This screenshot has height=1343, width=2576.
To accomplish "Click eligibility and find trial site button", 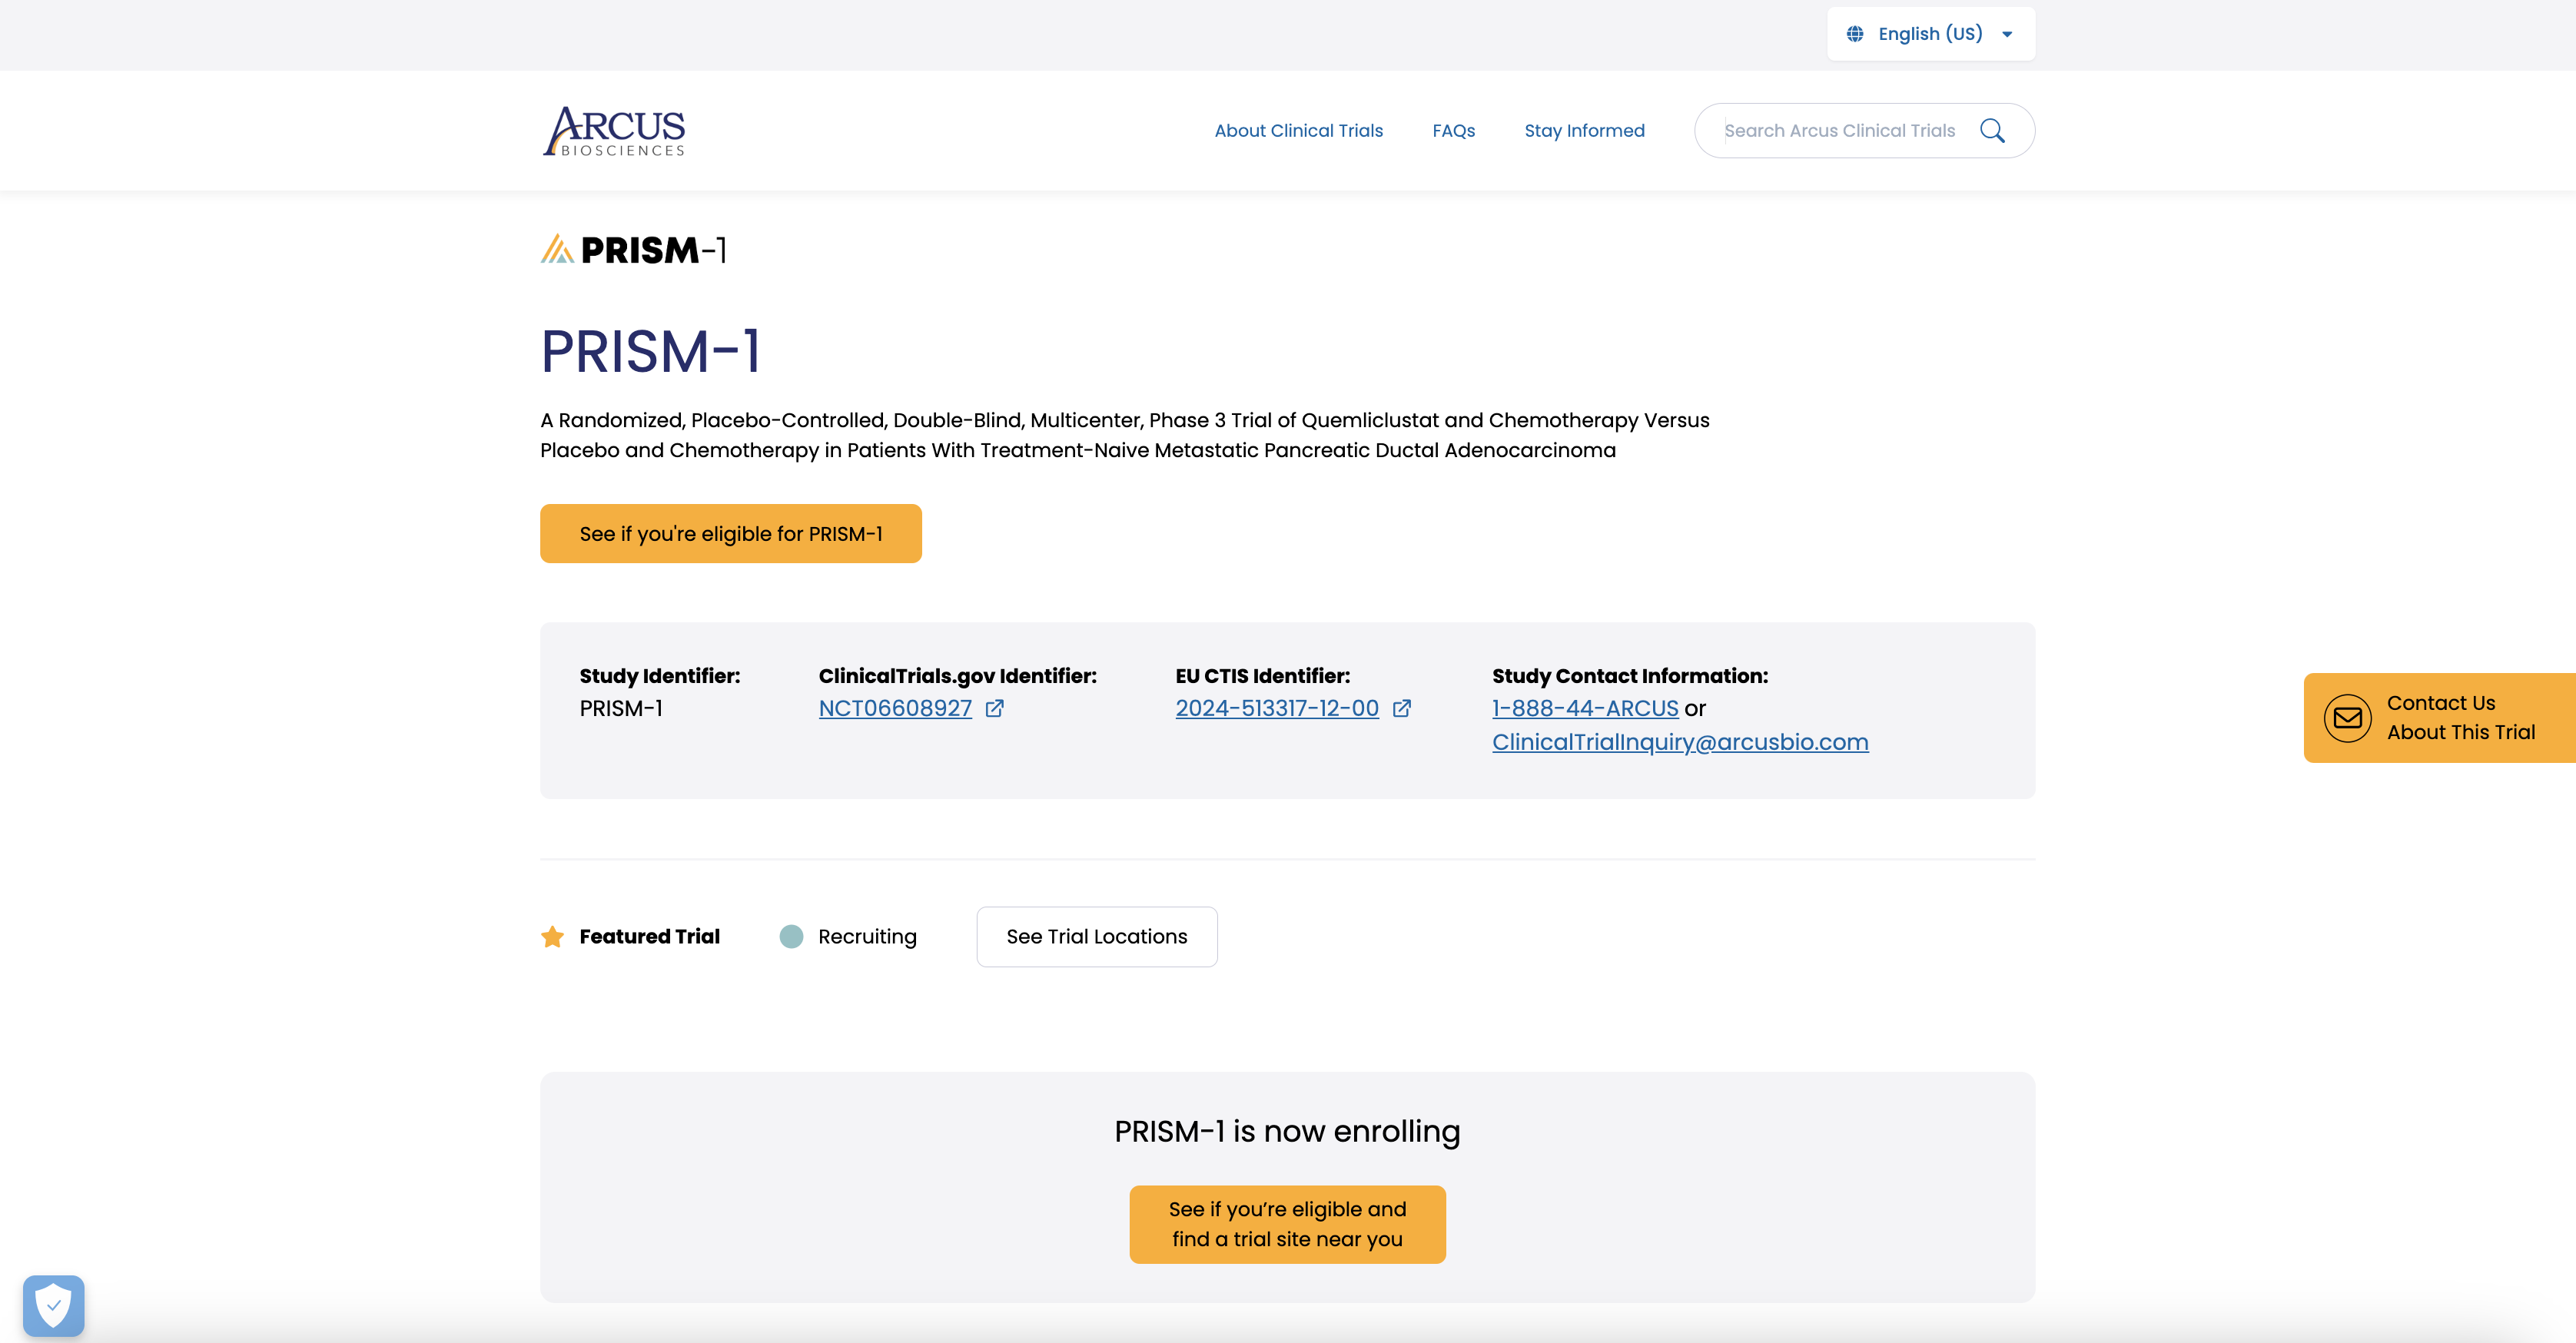I will pyautogui.click(x=1287, y=1224).
